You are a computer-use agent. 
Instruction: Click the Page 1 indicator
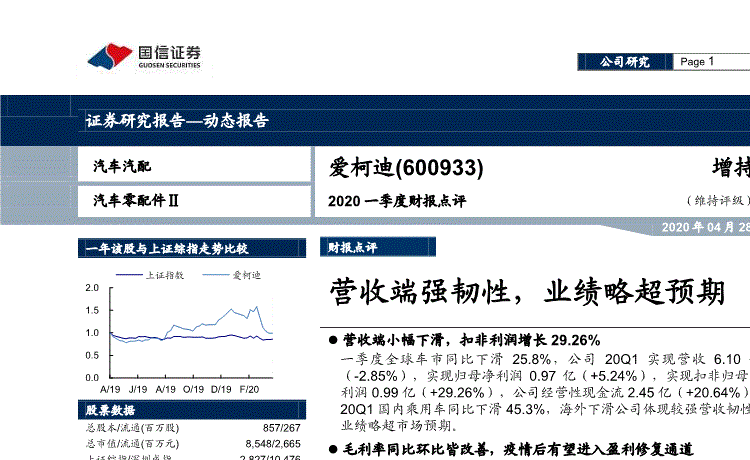pos(697,62)
